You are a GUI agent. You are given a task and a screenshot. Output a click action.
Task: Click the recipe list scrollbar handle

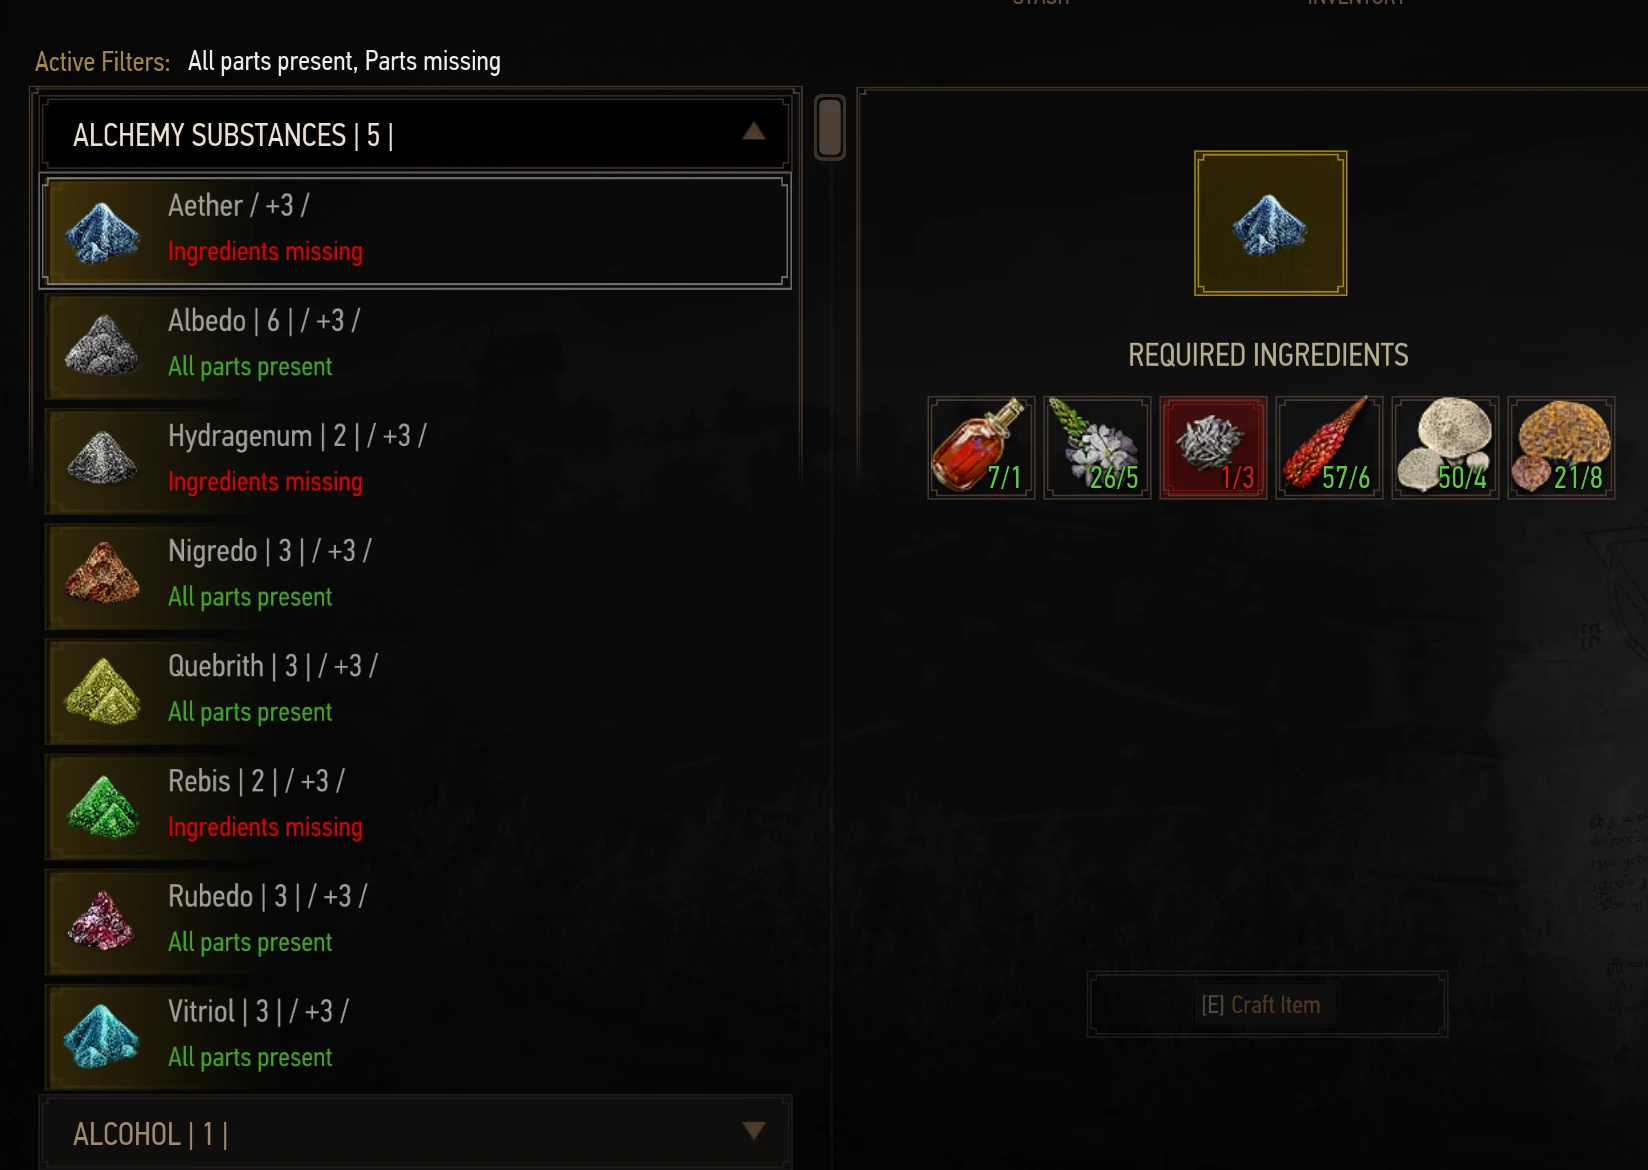click(x=830, y=127)
